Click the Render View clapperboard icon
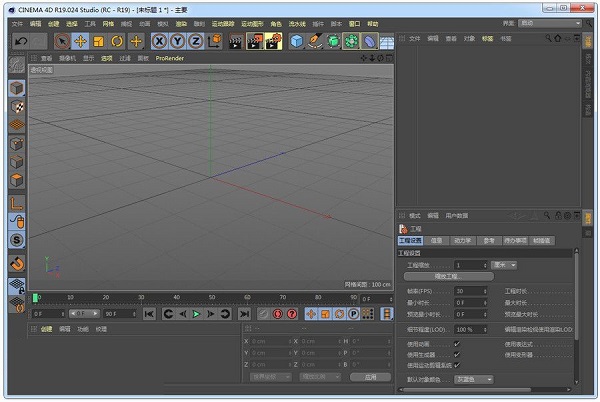 pos(235,41)
